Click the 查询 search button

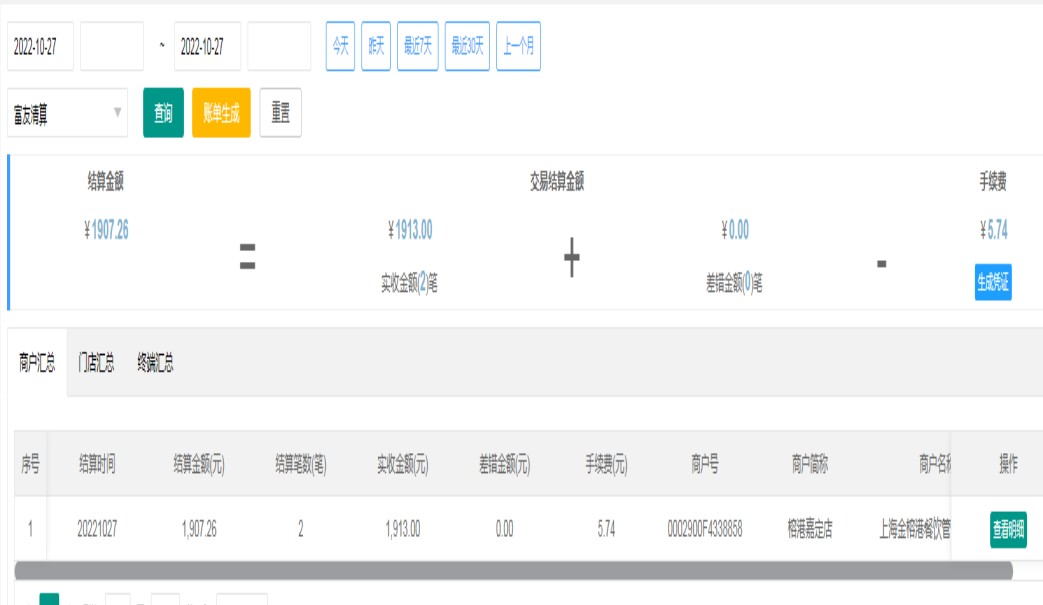click(163, 114)
